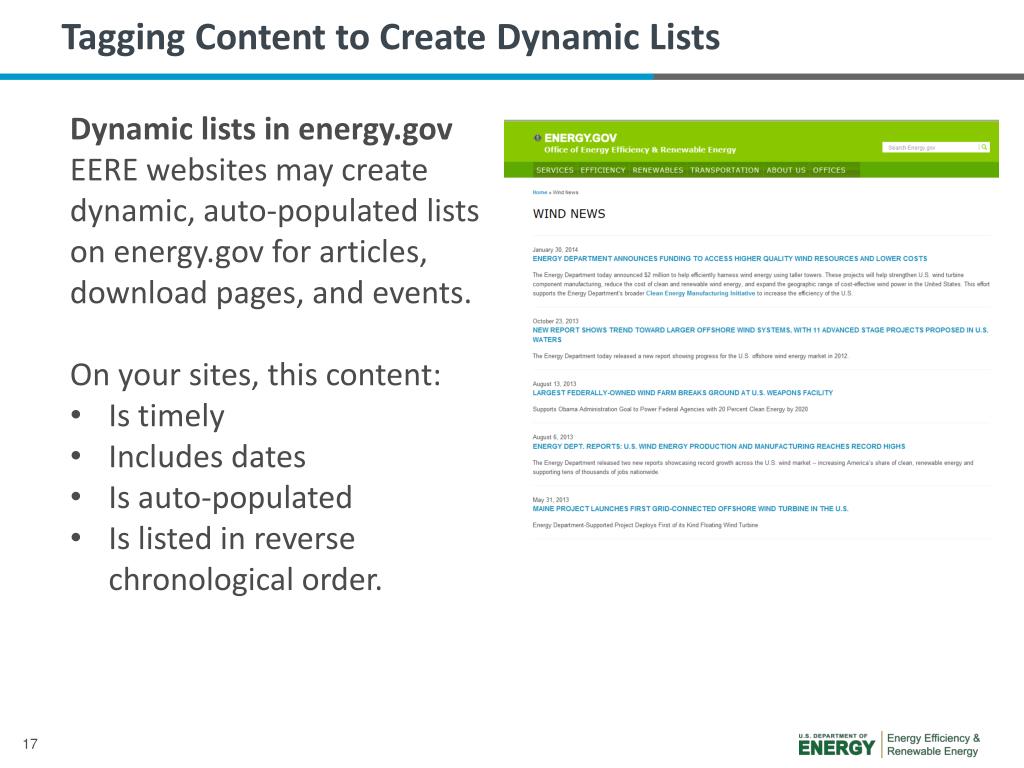
Task: Open Maine grid-connected offshore wind turbine article
Action: 690,508
